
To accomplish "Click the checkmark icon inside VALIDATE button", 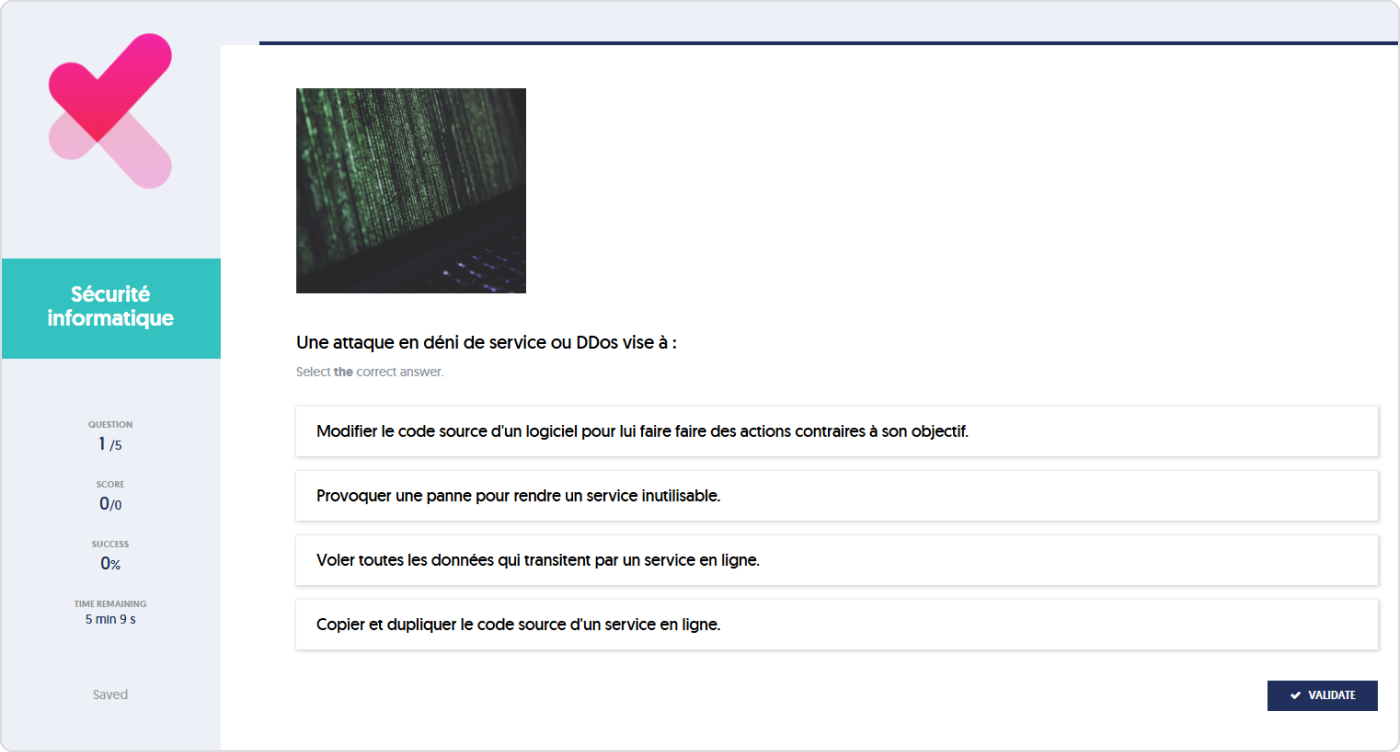I will point(1295,695).
